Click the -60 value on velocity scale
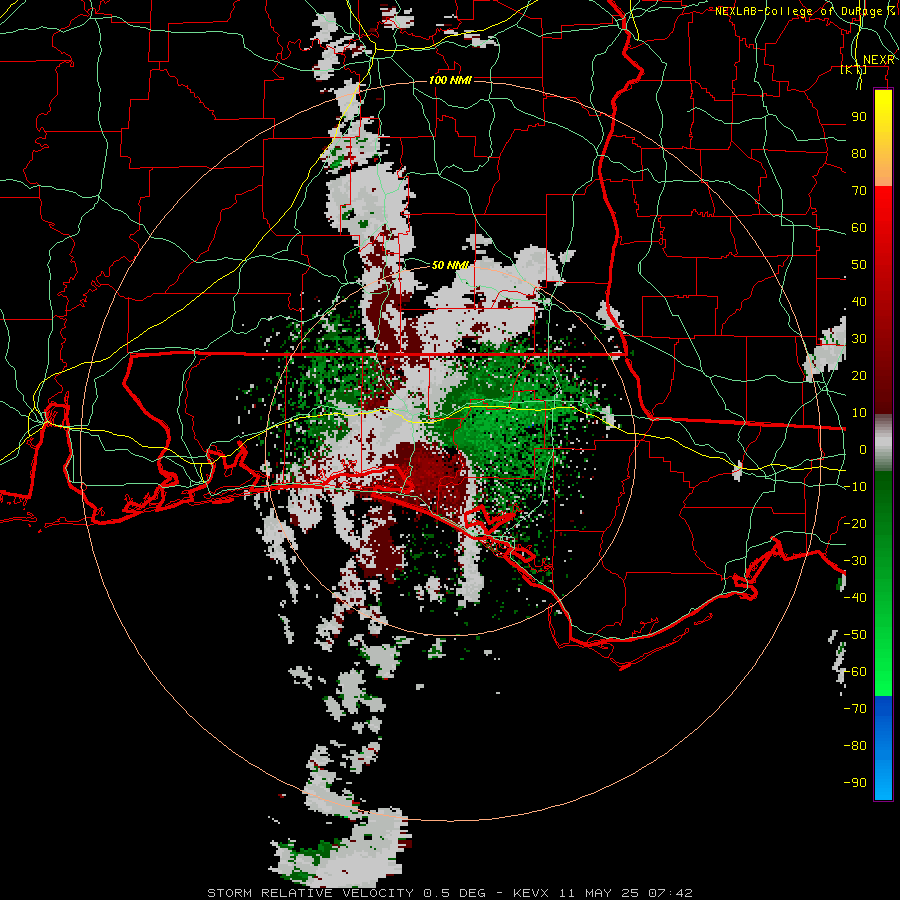Screen dimensions: 900x900 tap(855, 672)
